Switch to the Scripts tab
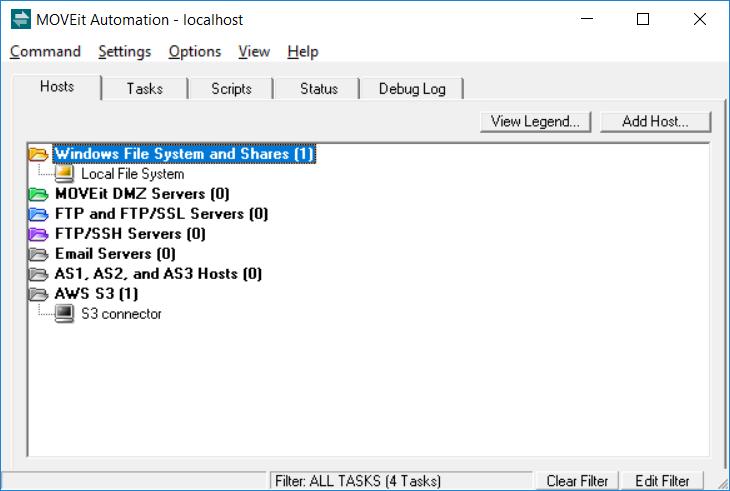Screen dimensions: 730x491 [231, 88]
